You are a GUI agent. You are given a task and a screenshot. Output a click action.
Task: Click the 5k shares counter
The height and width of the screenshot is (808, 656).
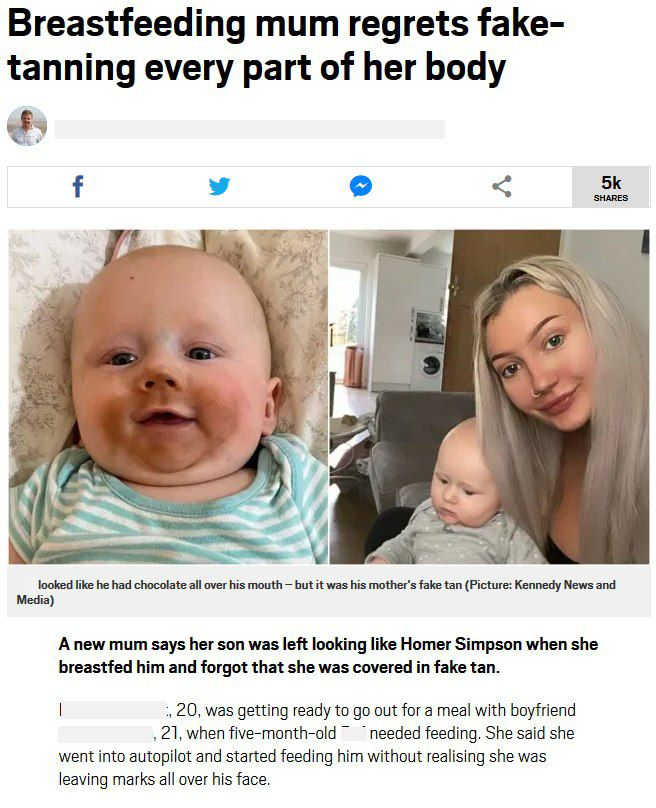pos(611,187)
